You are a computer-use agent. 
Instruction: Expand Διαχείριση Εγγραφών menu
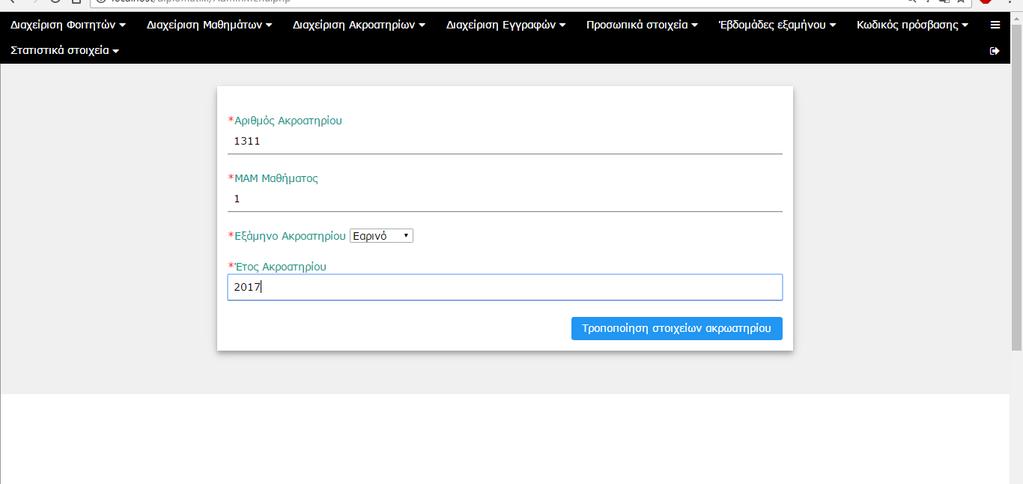(506, 25)
